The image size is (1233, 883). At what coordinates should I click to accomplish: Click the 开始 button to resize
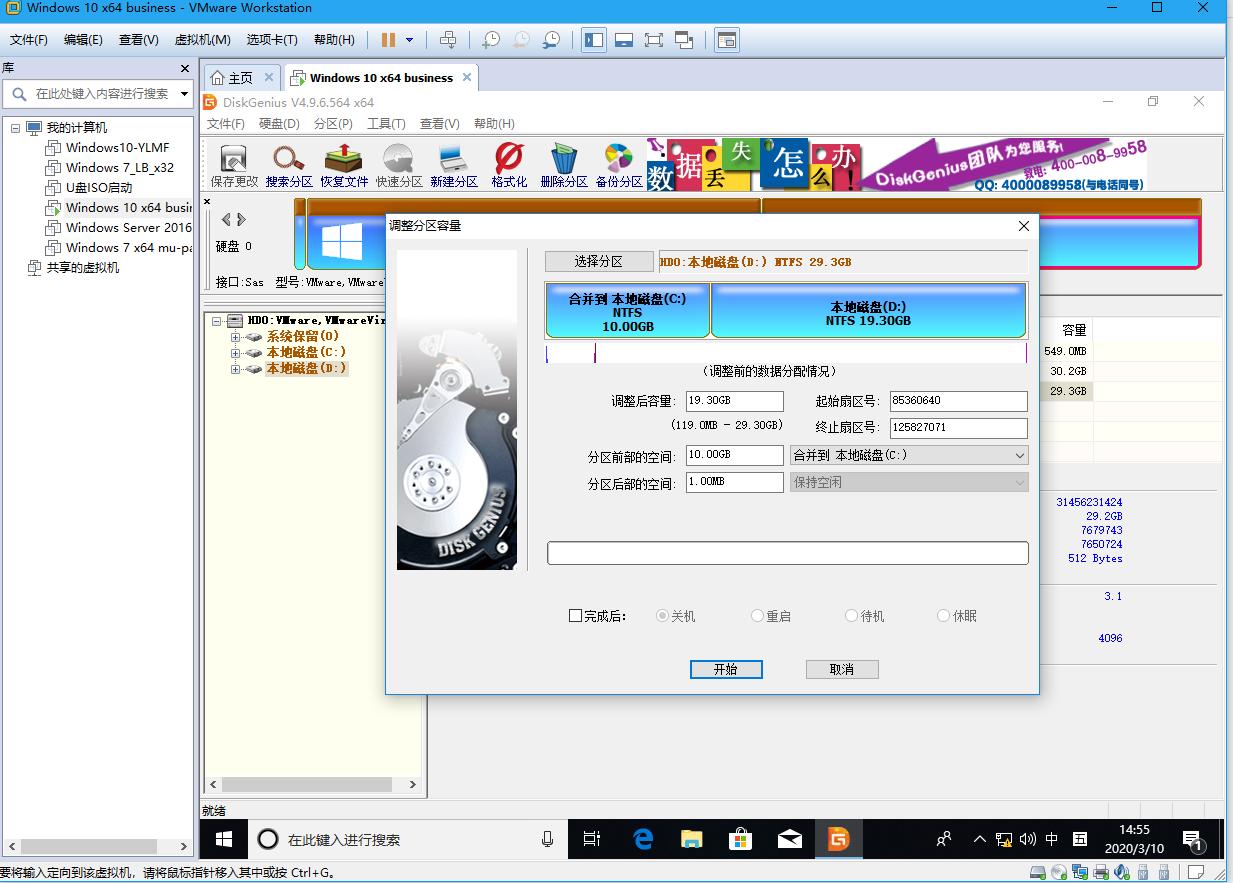pos(726,669)
